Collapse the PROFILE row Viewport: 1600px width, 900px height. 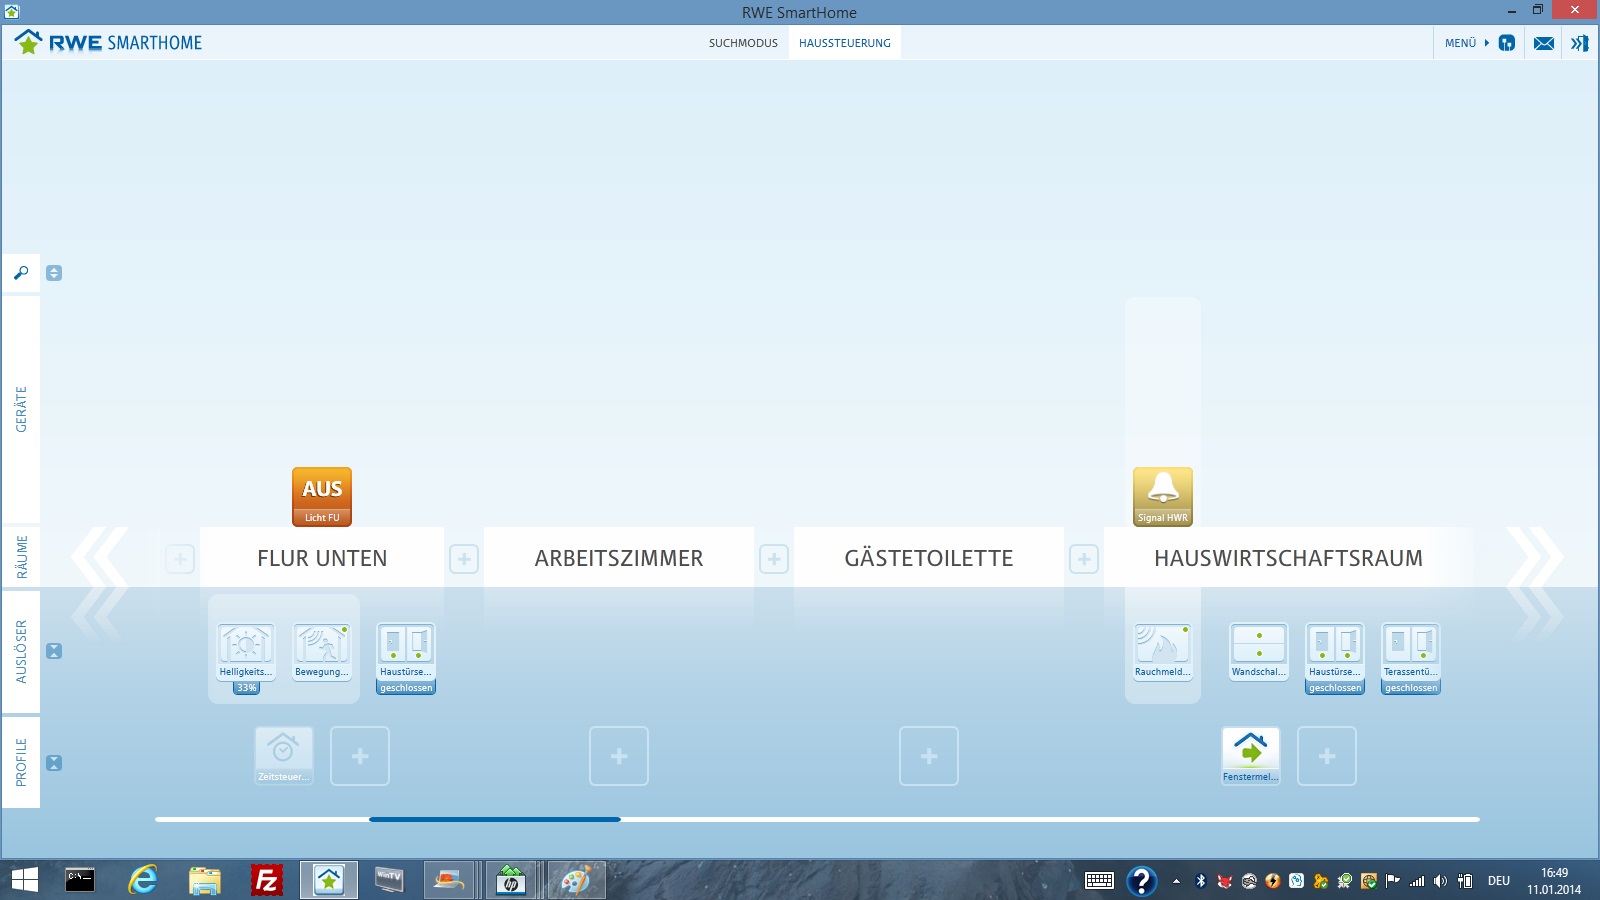click(x=54, y=763)
